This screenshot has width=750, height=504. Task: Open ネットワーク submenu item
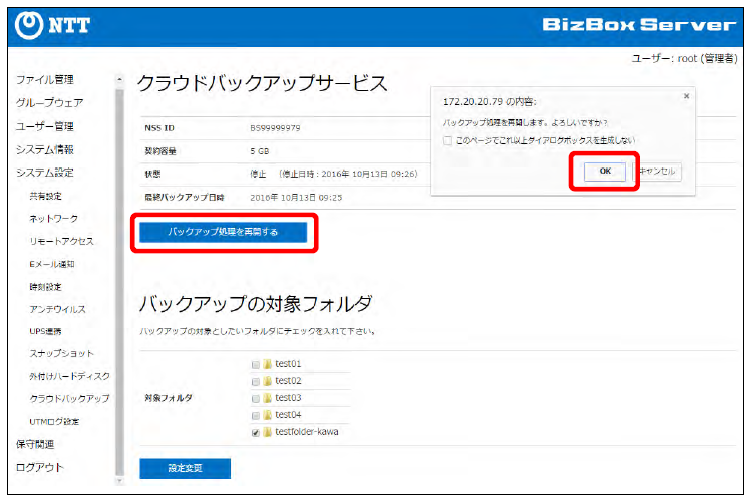[x=54, y=219]
